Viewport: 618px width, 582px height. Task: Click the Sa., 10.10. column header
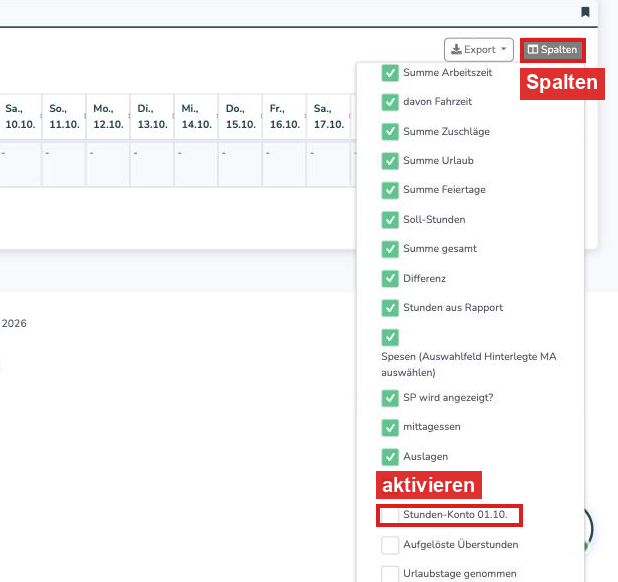pyautogui.click(x=20, y=117)
